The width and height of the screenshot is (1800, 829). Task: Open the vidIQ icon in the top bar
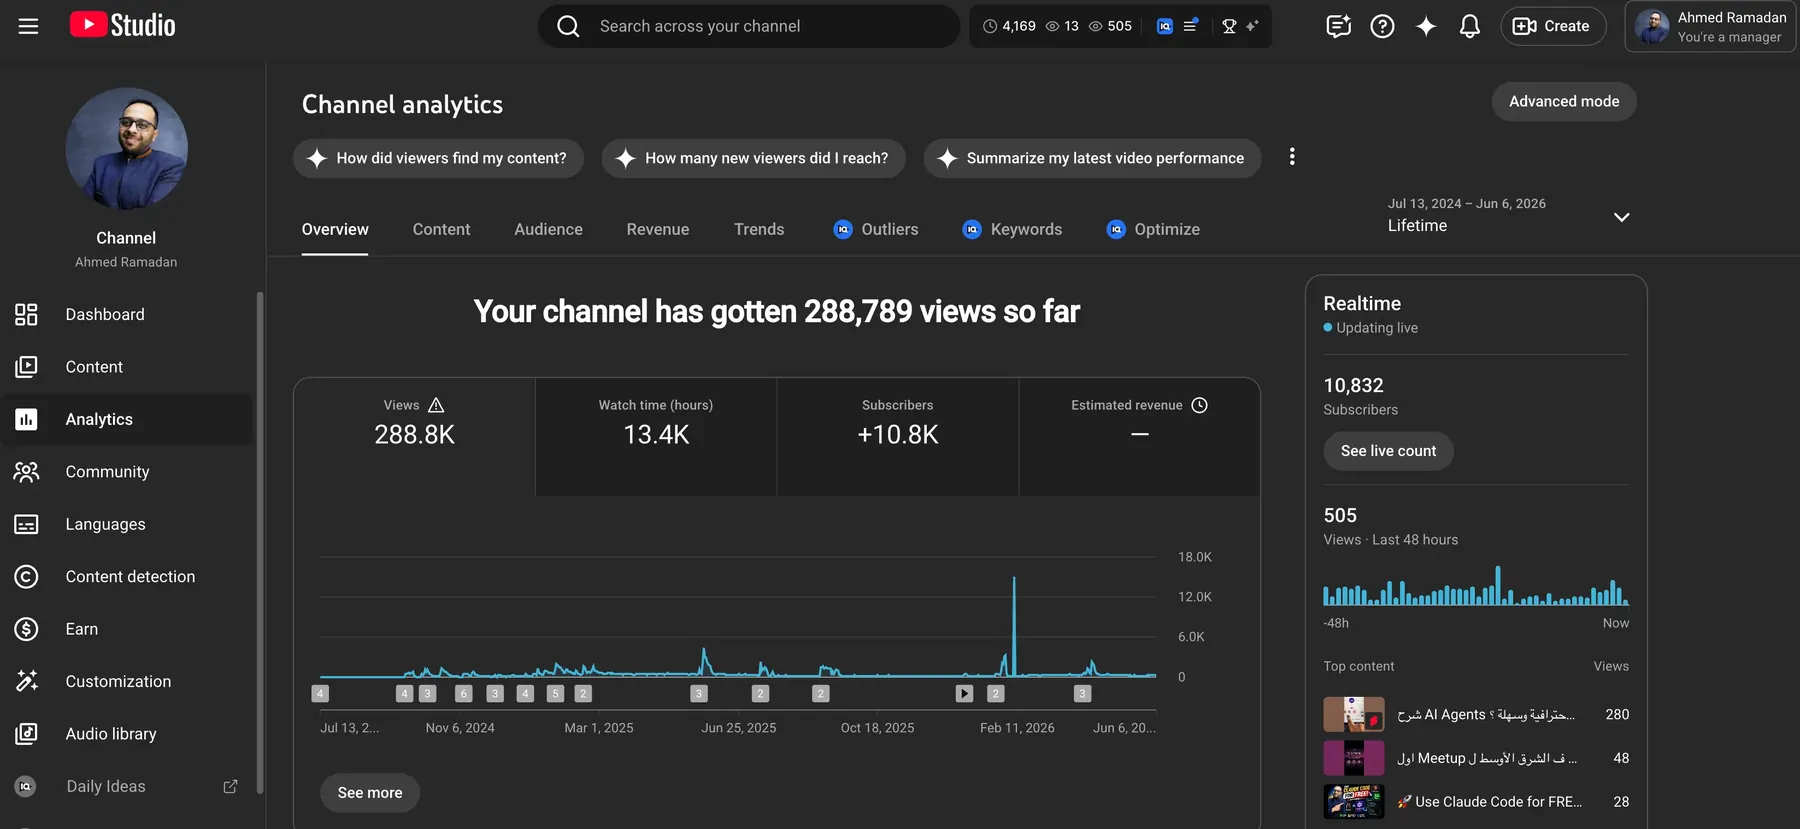point(1164,26)
